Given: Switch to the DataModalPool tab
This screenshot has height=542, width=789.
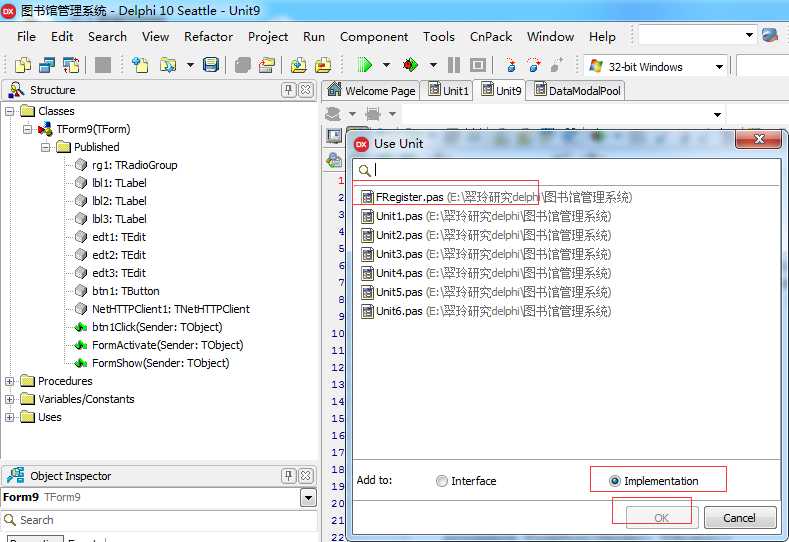Looking at the screenshot, I should coord(577,91).
